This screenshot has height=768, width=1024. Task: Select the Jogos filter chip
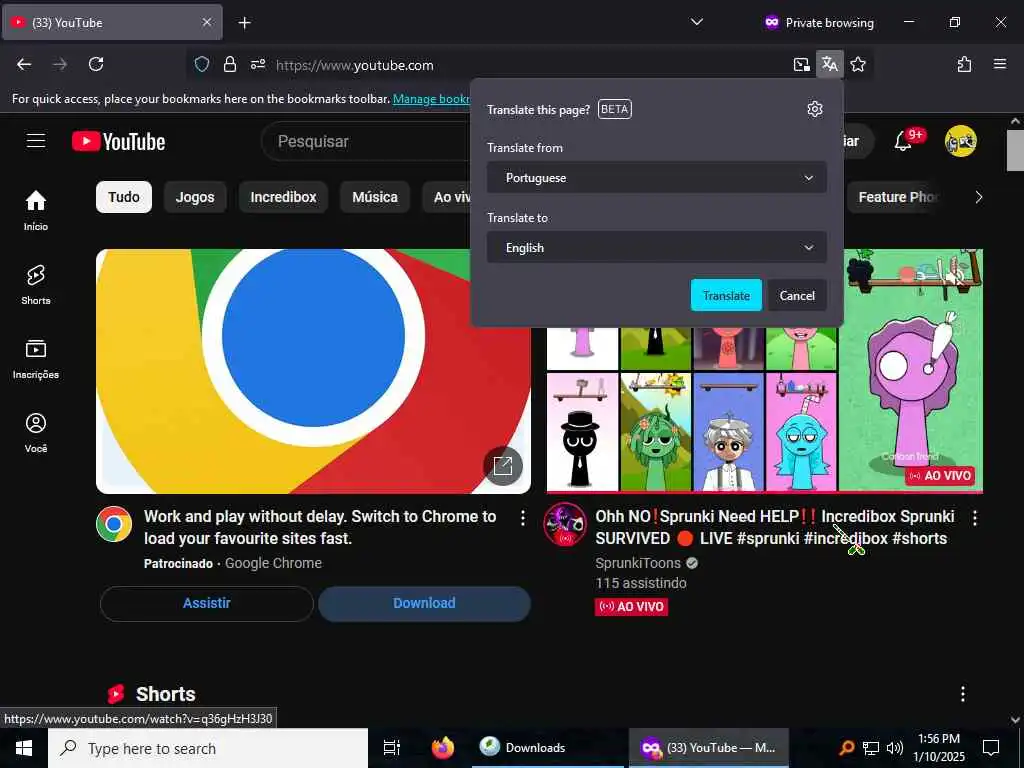pos(195,197)
